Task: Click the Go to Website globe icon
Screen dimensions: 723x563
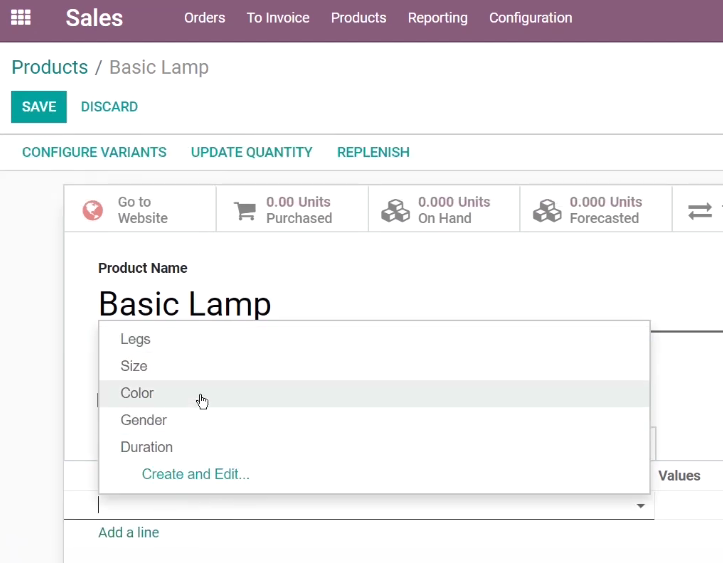Action: [93, 210]
